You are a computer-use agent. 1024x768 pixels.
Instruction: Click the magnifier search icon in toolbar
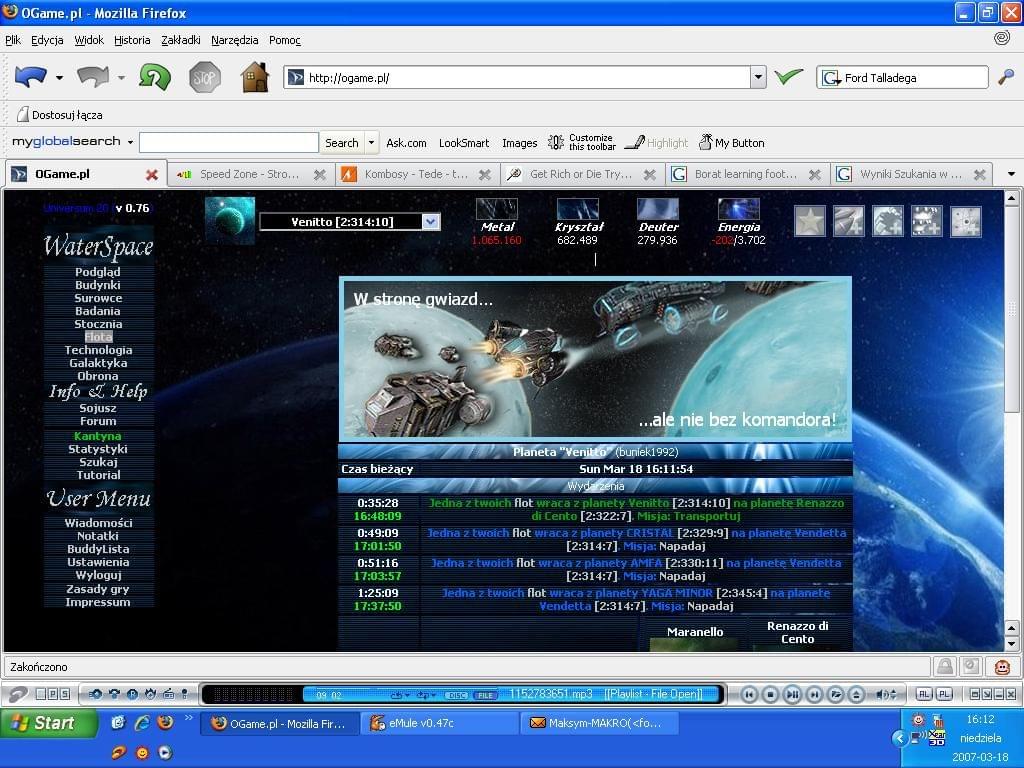coord(1006,78)
